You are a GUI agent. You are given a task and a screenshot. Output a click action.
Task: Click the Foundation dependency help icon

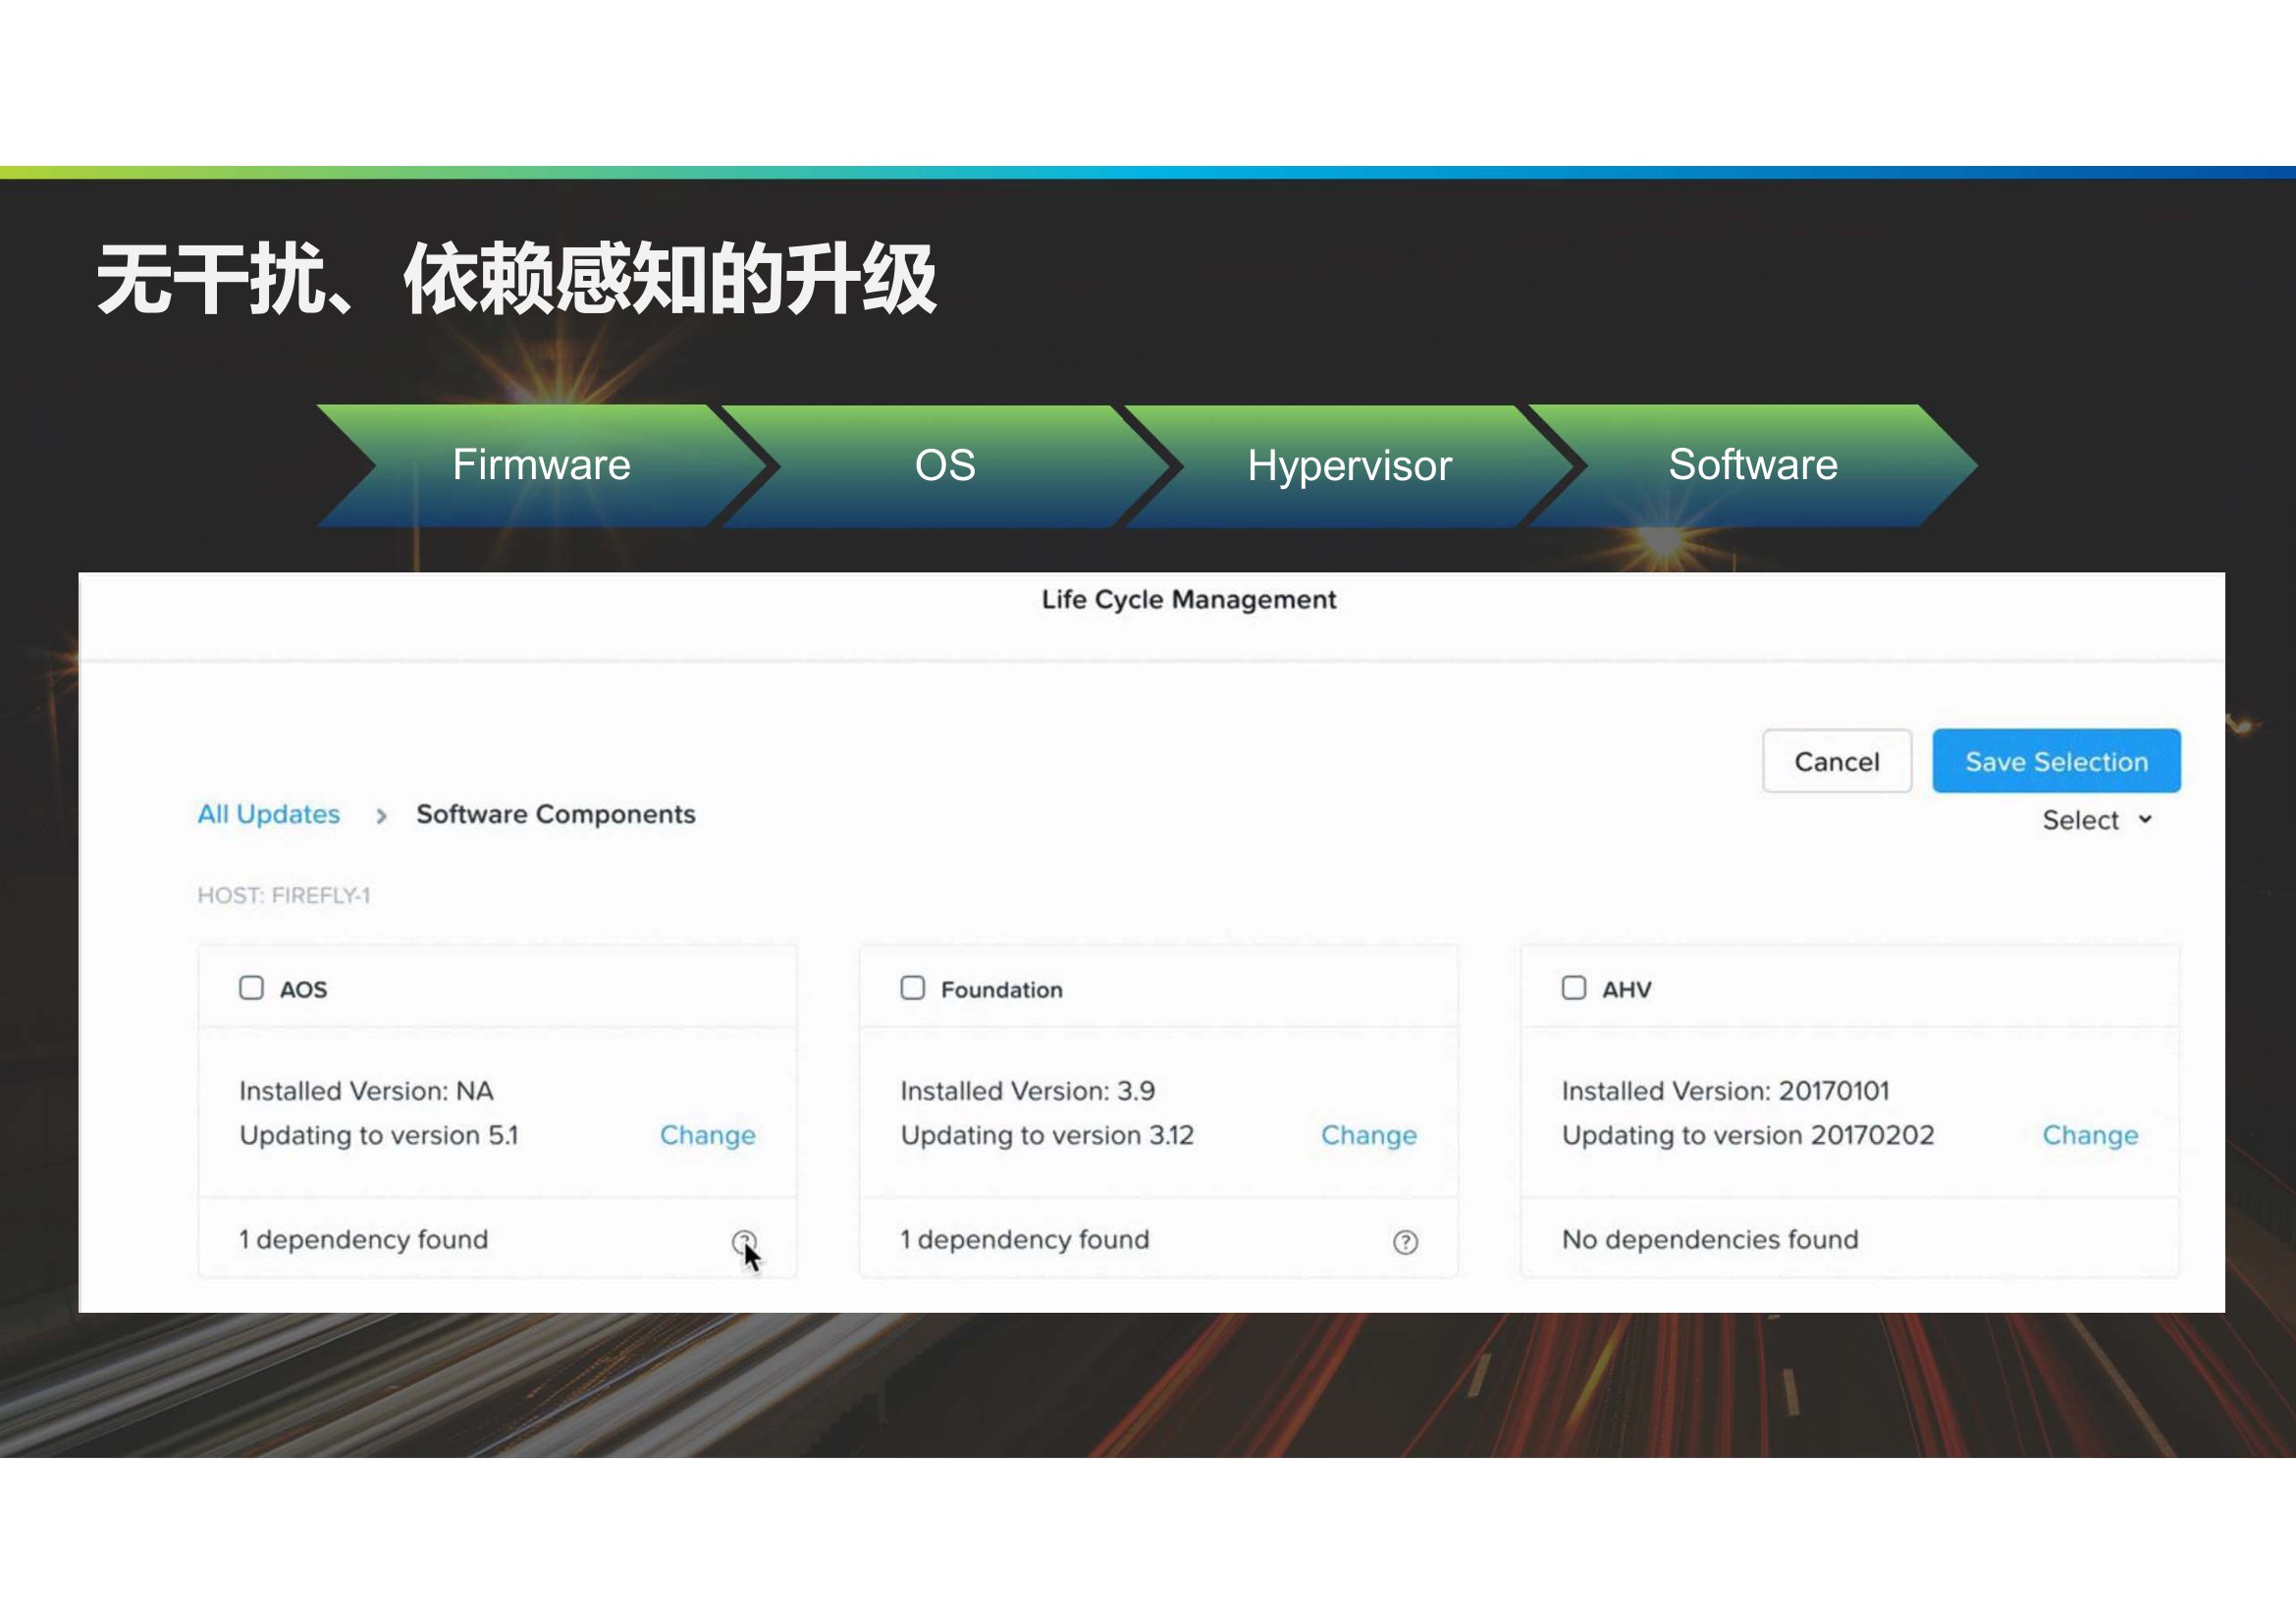tap(1405, 1242)
